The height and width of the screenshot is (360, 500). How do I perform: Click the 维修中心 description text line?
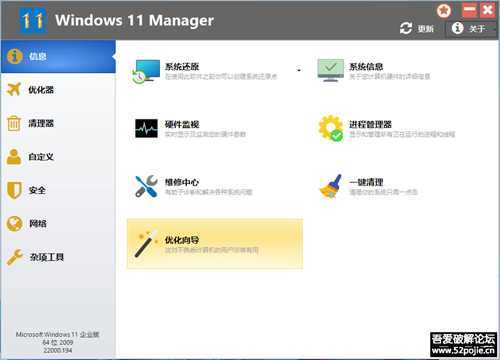208,192
